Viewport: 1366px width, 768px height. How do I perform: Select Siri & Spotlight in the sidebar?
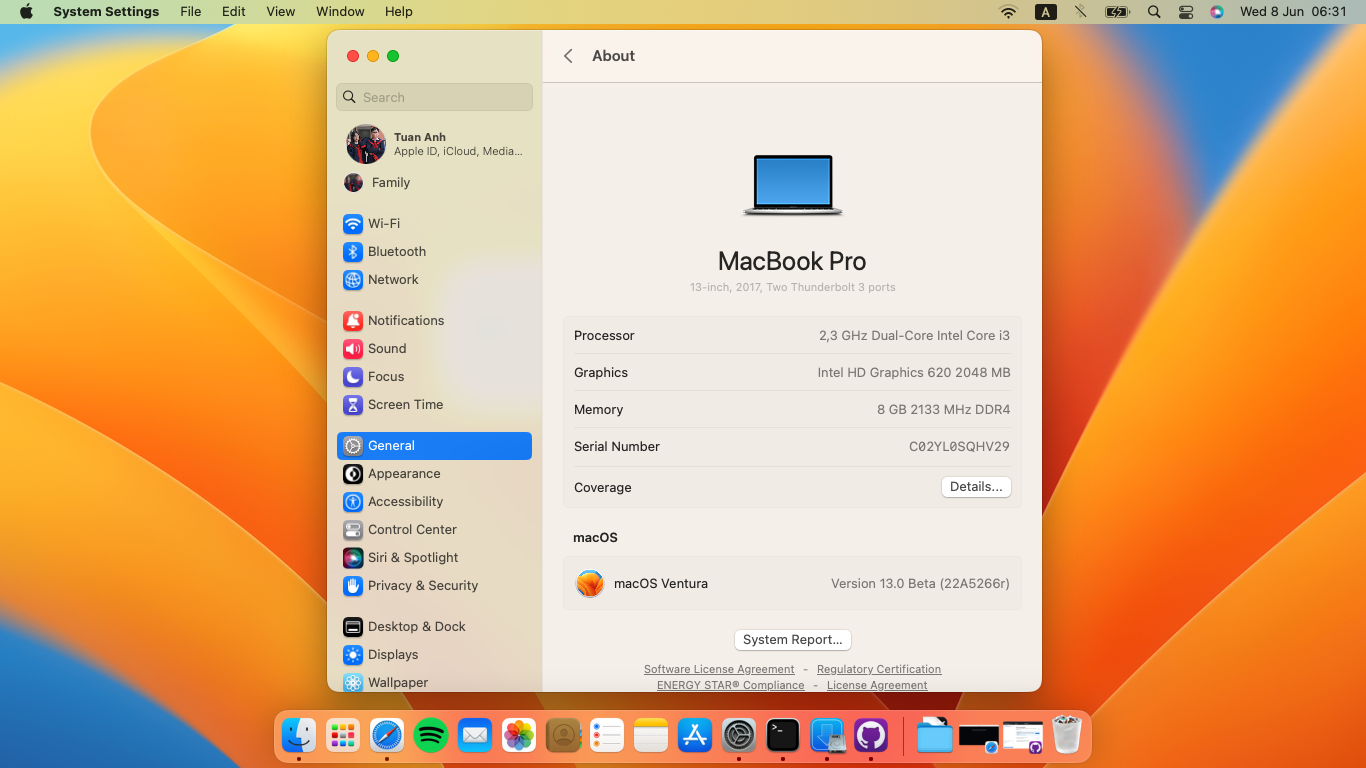coord(434,558)
